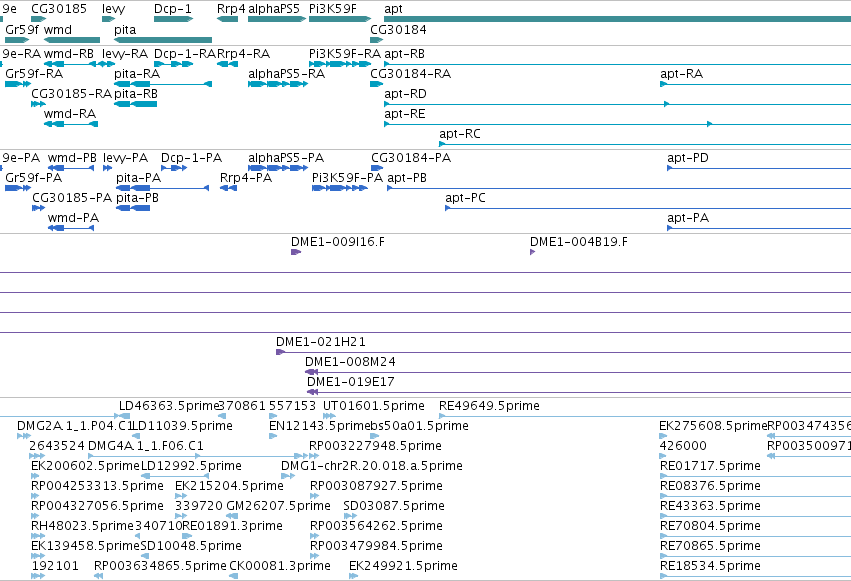Screen dimensions: 851x581
Task: Open the pita gene label
Action: [125, 30]
